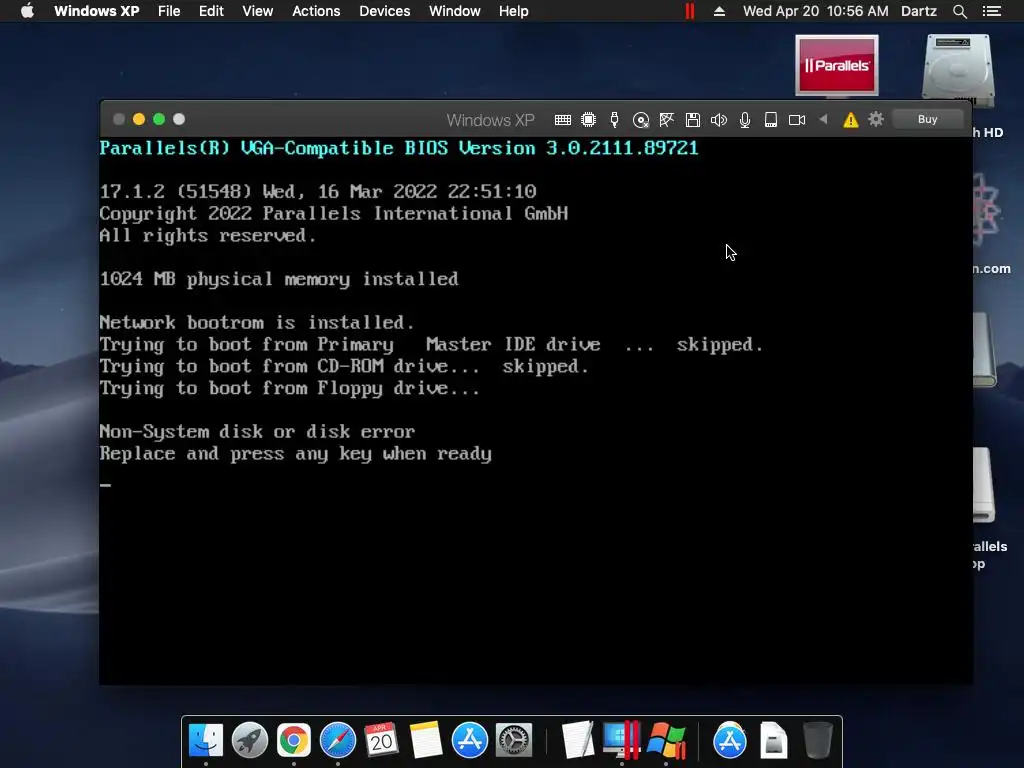This screenshot has width=1024, height=768.
Task: Click 'All rights reserved.' line
Action: click(x=208, y=236)
